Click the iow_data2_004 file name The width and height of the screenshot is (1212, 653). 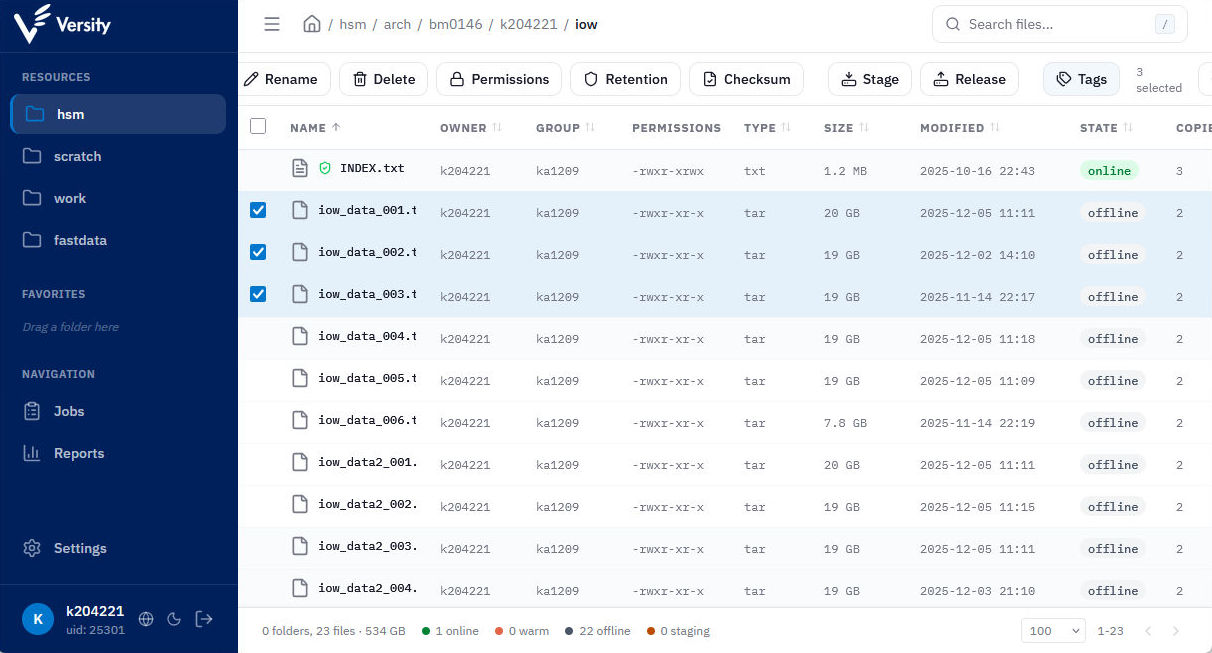(367, 588)
